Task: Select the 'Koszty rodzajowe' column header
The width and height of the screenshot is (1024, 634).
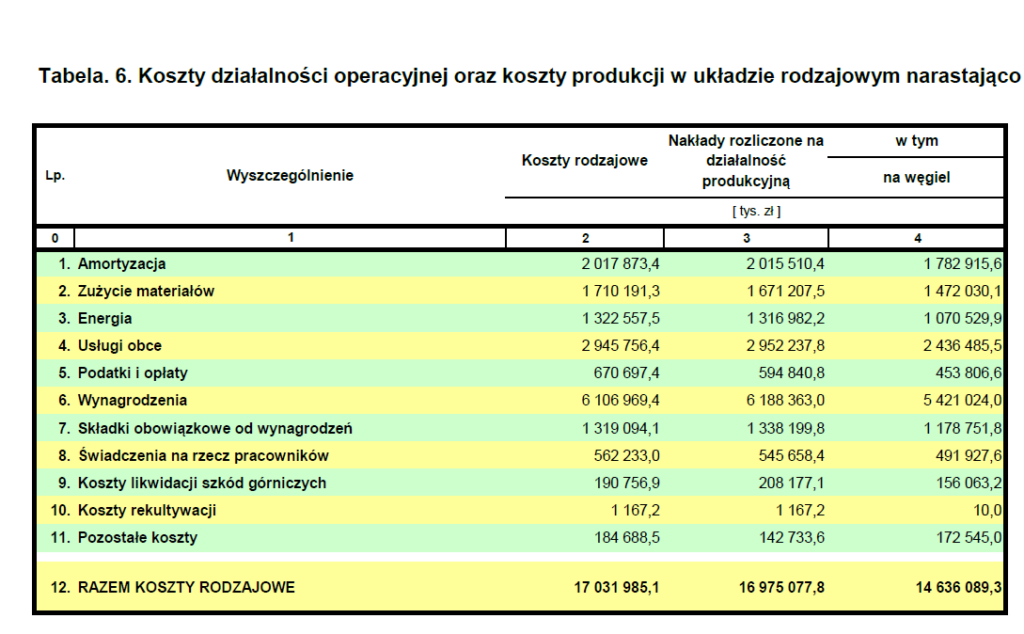Action: pos(584,161)
